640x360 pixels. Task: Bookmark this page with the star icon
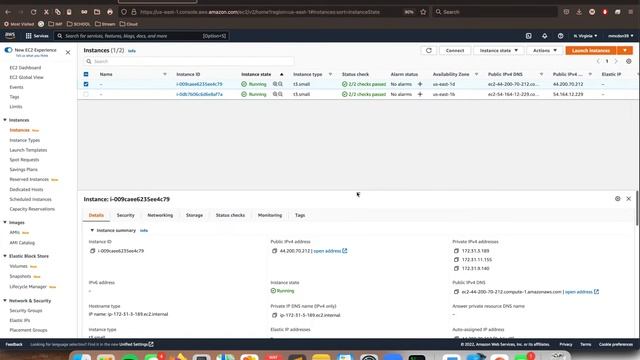click(x=423, y=12)
